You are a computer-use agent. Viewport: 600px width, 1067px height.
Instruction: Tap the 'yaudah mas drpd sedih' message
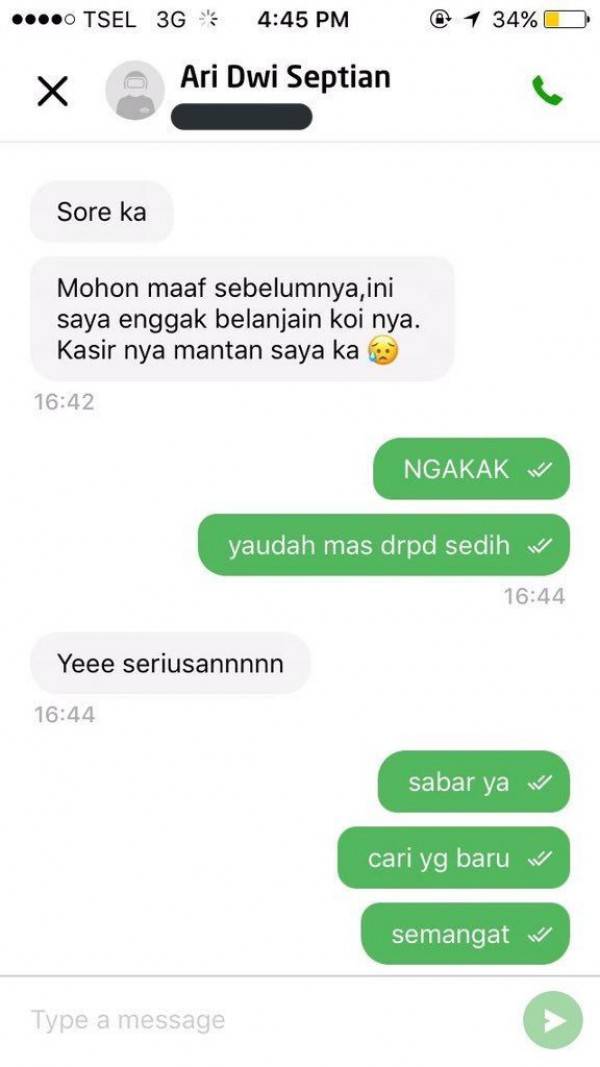[x=384, y=545]
